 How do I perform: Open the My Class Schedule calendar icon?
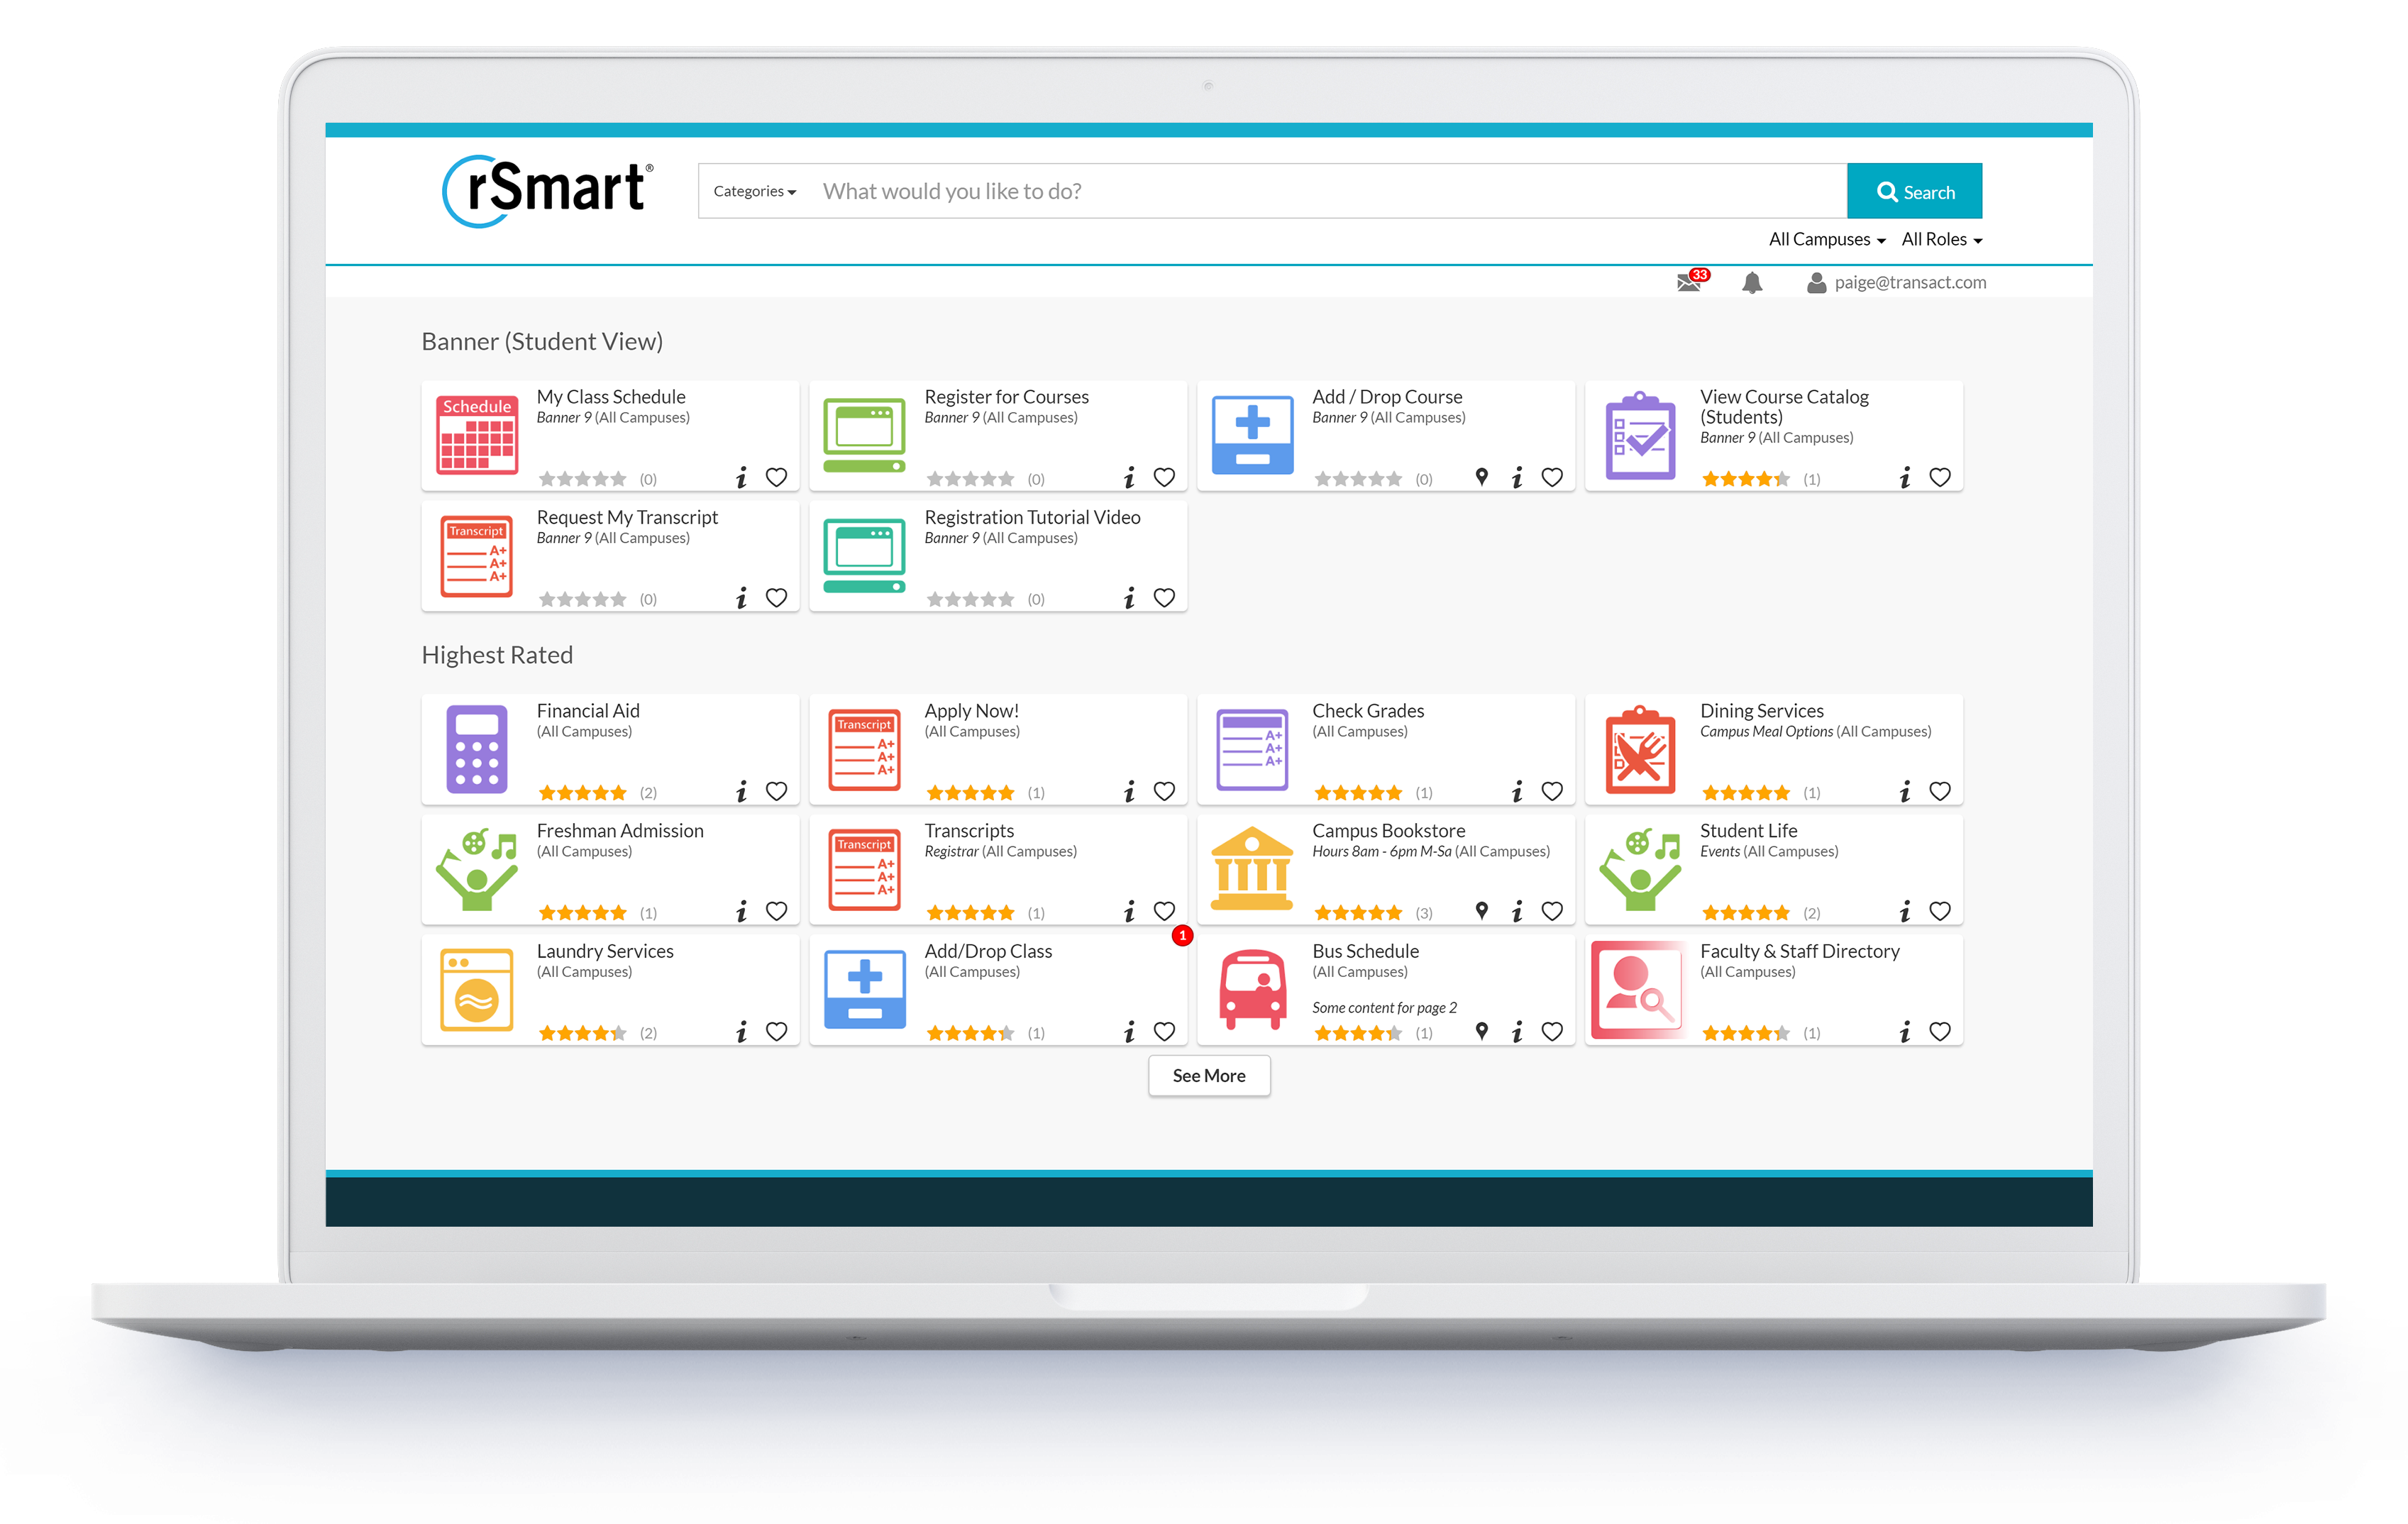click(x=477, y=434)
